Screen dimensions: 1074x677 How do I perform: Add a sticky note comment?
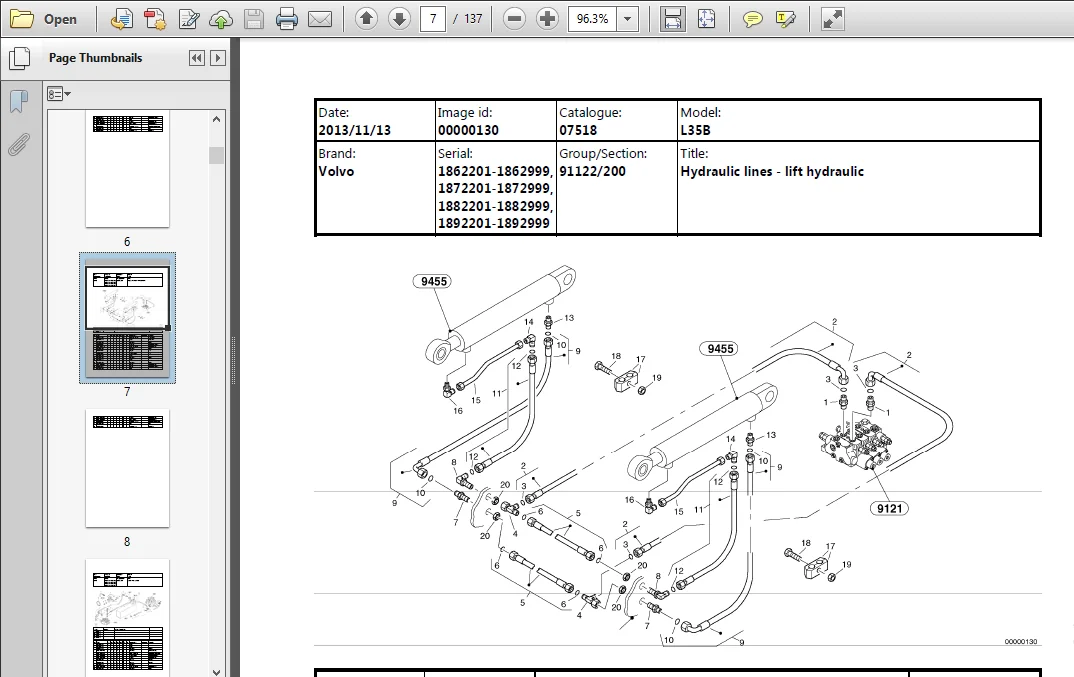[753, 19]
